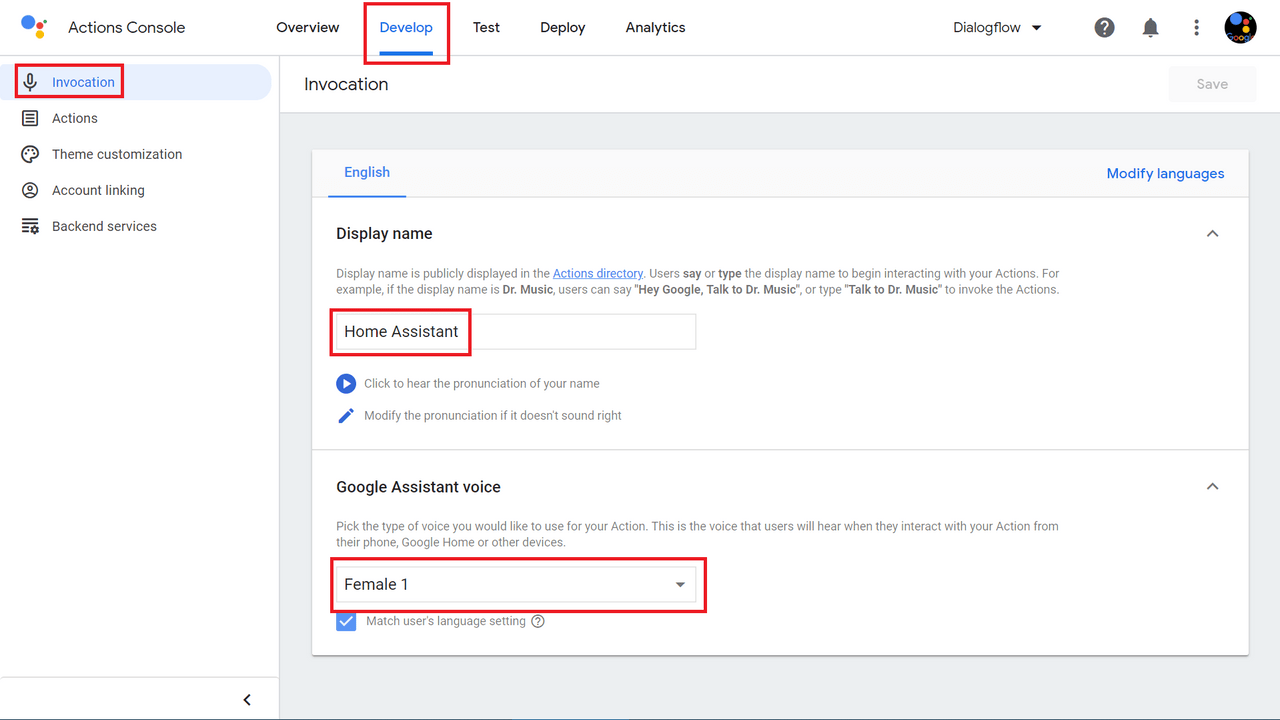Image resolution: width=1280 pixels, height=720 pixels.
Task: Uncheck Match user's language setting
Action: pyautogui.click(x=346, y=621)
